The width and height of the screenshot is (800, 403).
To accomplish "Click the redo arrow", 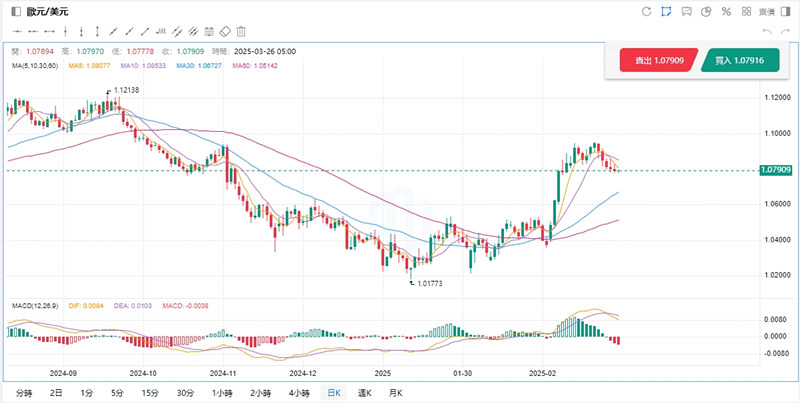I will [785, 32].
